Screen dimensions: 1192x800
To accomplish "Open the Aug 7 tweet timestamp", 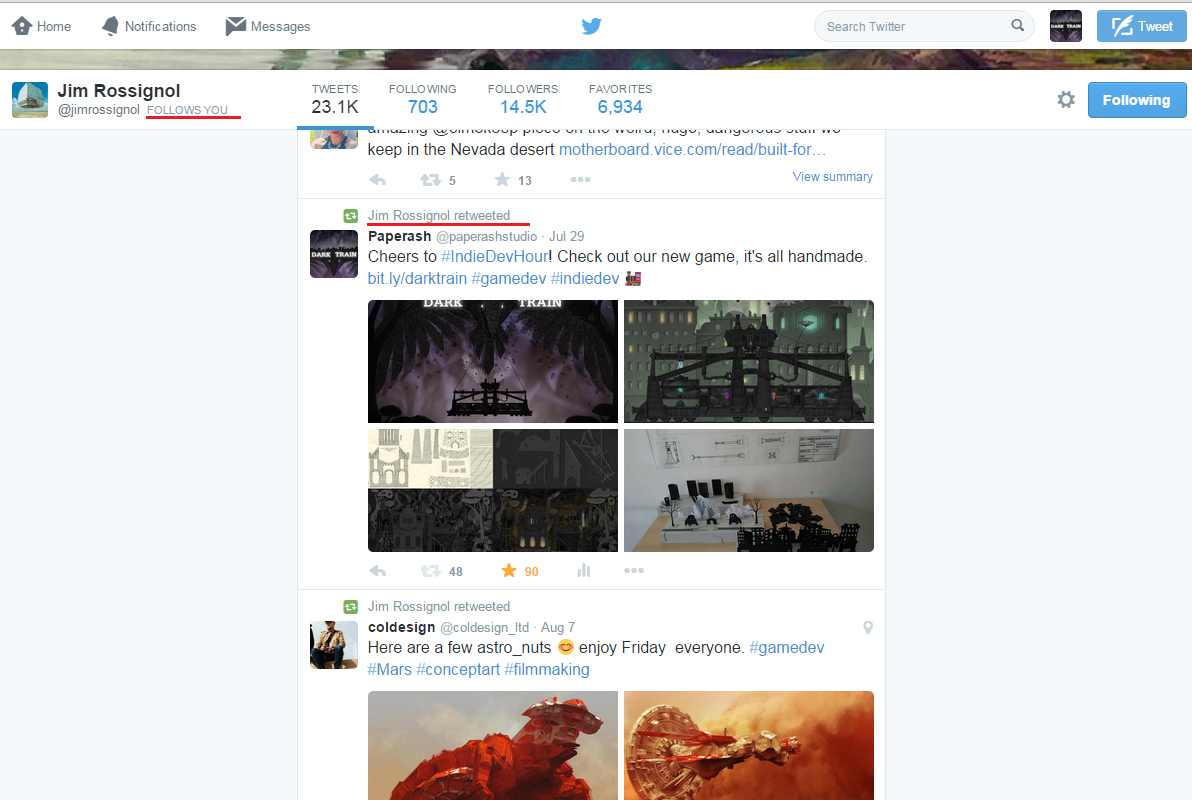I will pos(558,627).
